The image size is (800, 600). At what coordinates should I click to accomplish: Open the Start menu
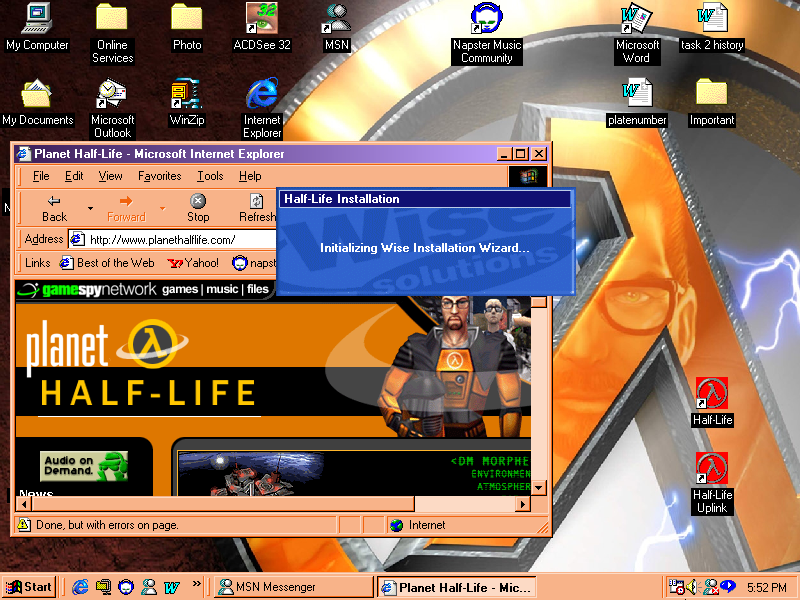coord(29,587)
